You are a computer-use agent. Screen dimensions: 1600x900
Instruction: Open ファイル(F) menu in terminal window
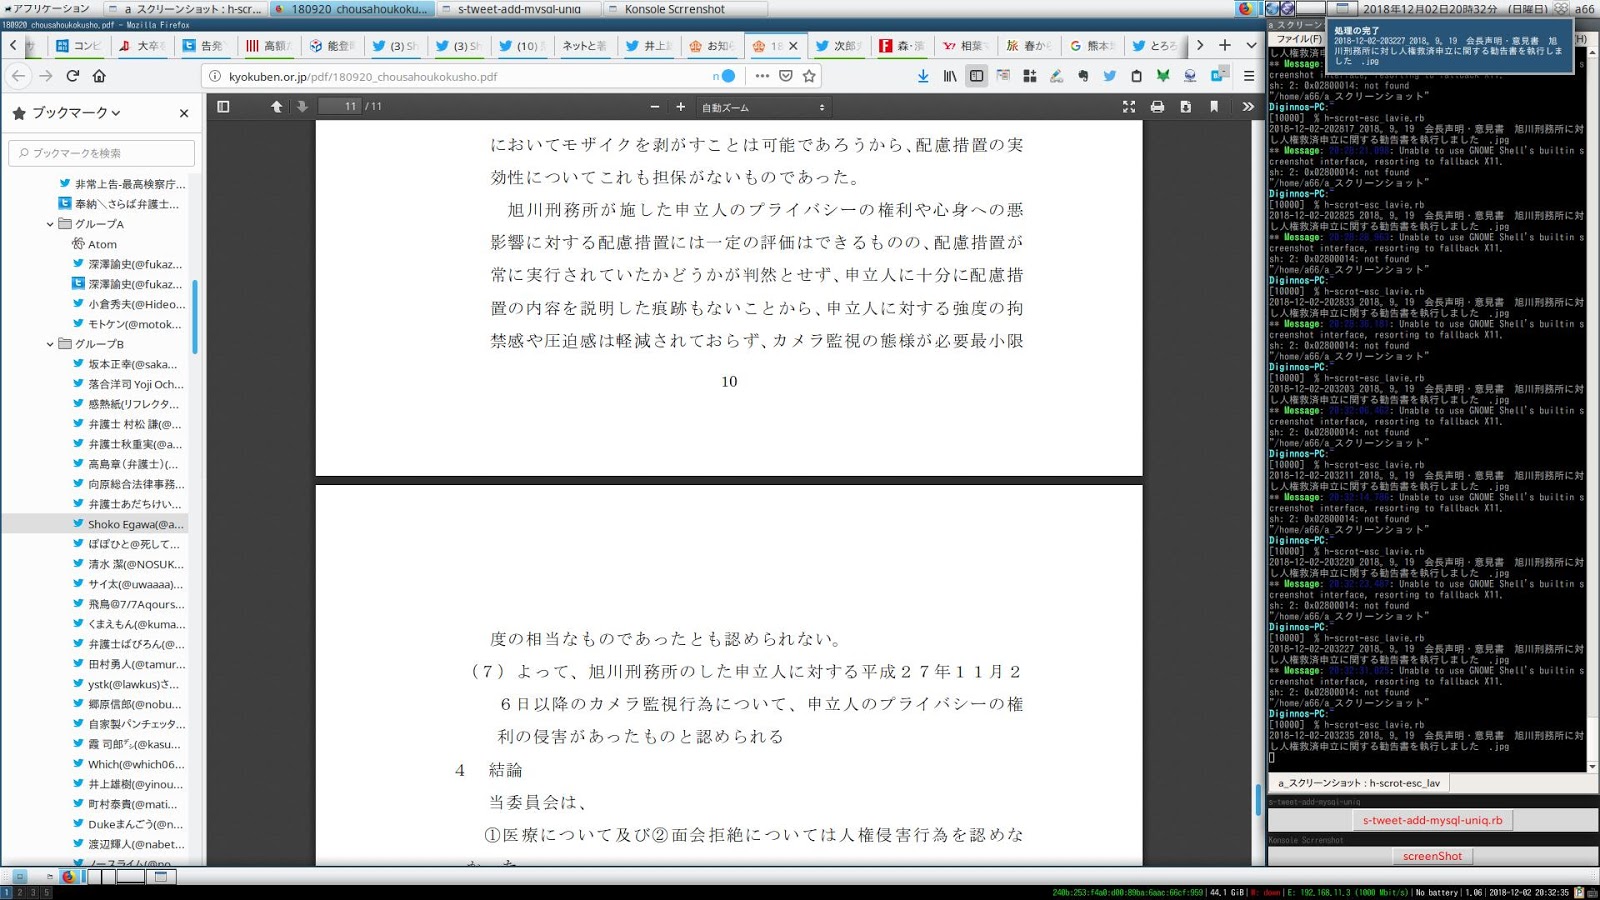coord(1299,39)
